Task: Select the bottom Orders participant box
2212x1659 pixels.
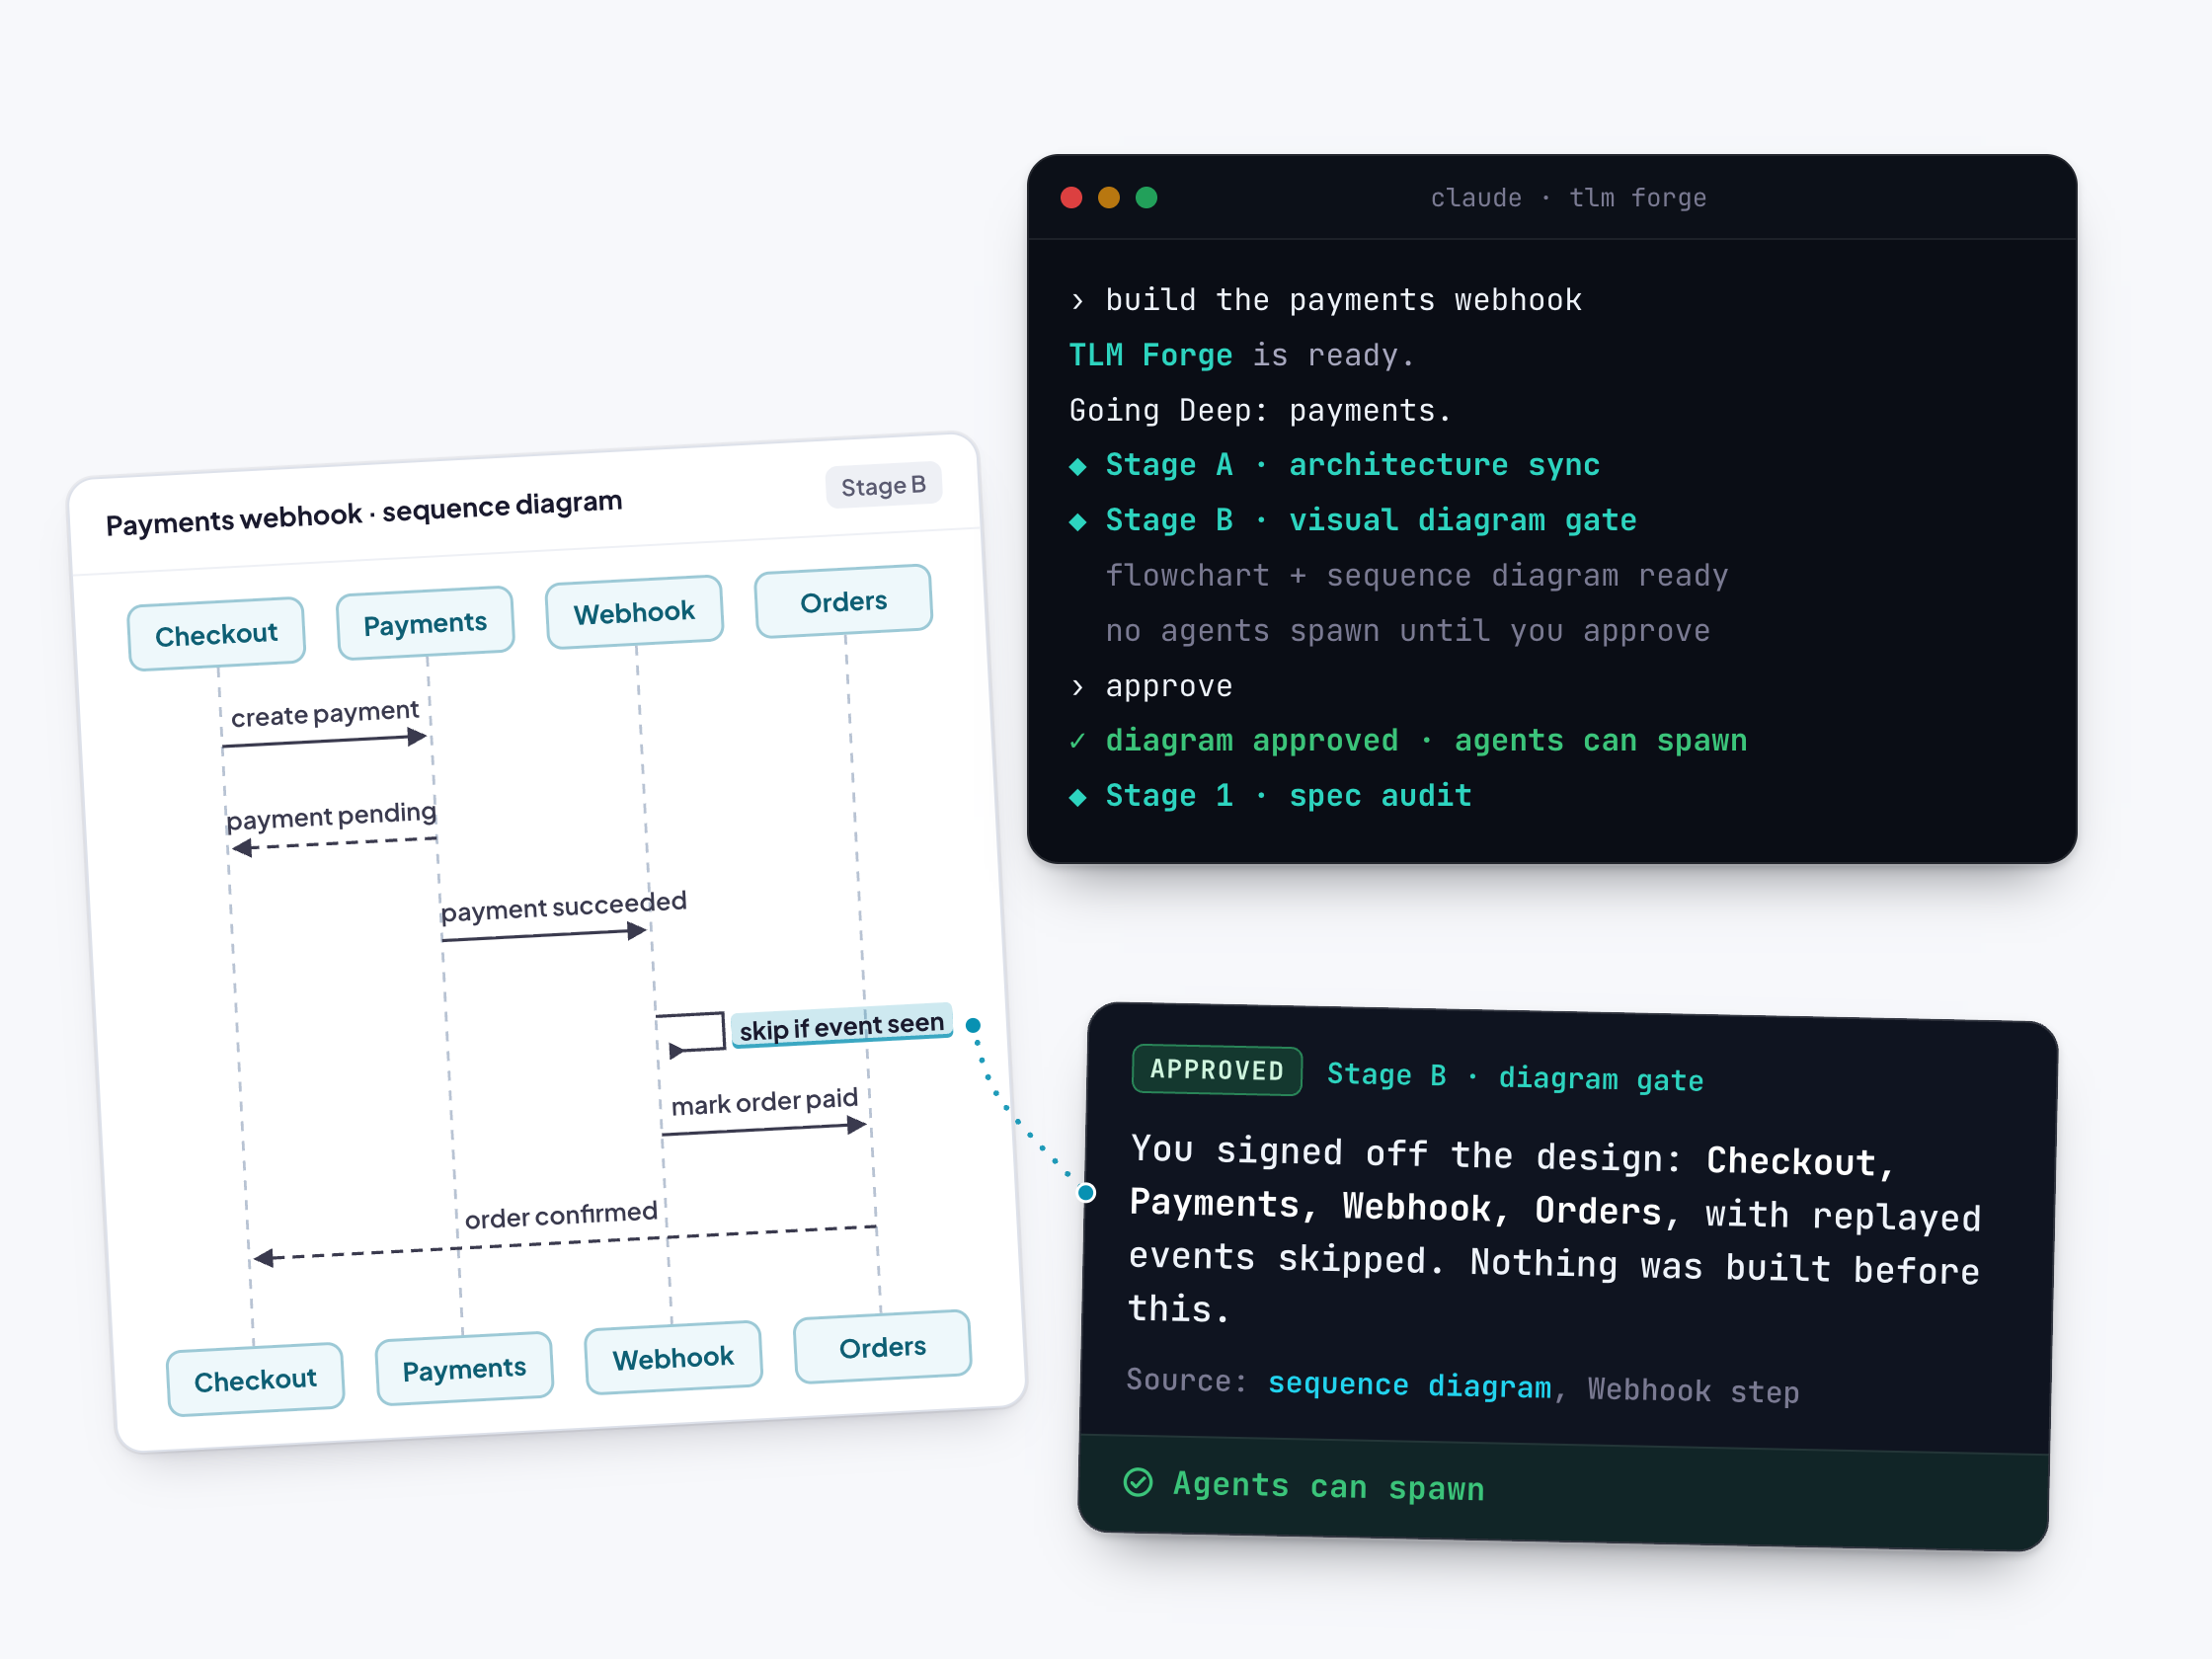Action: (x=882, y=1347)
